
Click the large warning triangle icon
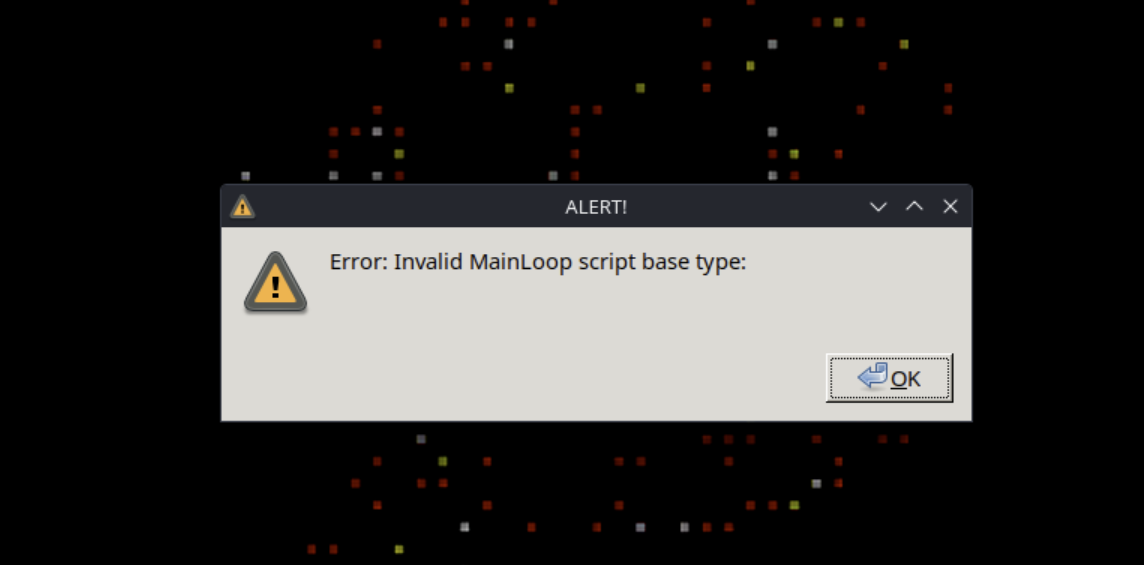pyautogui.click(x=275, y=282)
